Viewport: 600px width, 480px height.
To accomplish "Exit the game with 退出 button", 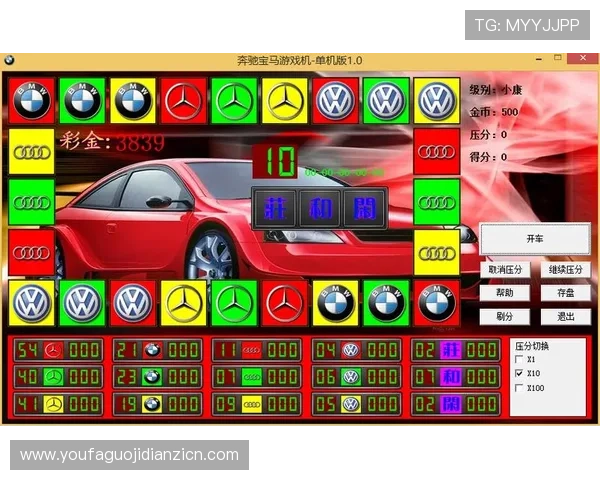I will pyautogui.click(x=565, y=316).
